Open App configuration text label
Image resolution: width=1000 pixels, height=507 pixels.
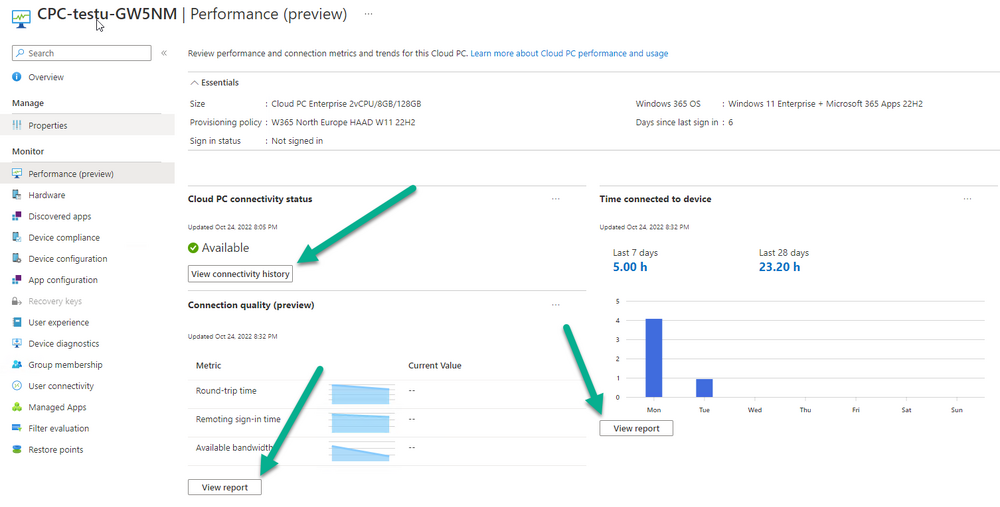click(x=62, y=280)
